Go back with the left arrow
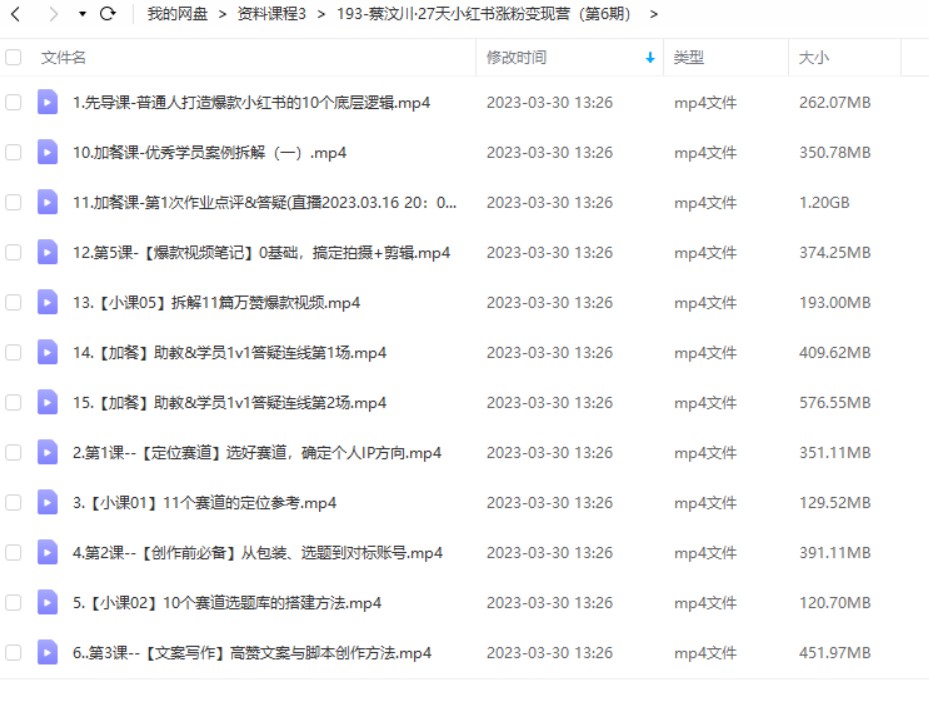This screenshot has width=929, height=706. pos(16,14)
